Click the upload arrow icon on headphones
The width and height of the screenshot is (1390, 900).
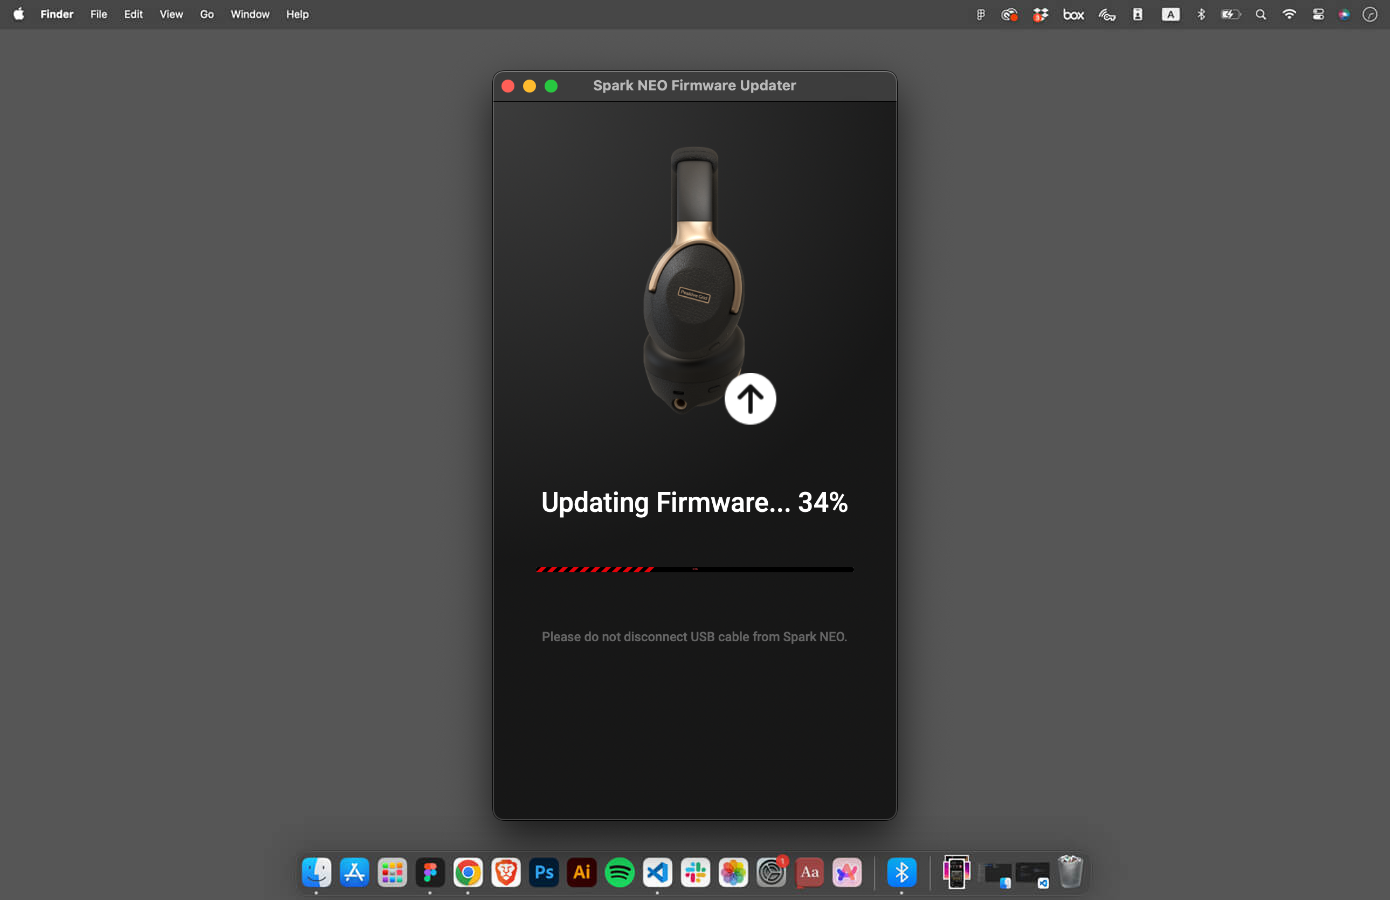tap(750, 399)
